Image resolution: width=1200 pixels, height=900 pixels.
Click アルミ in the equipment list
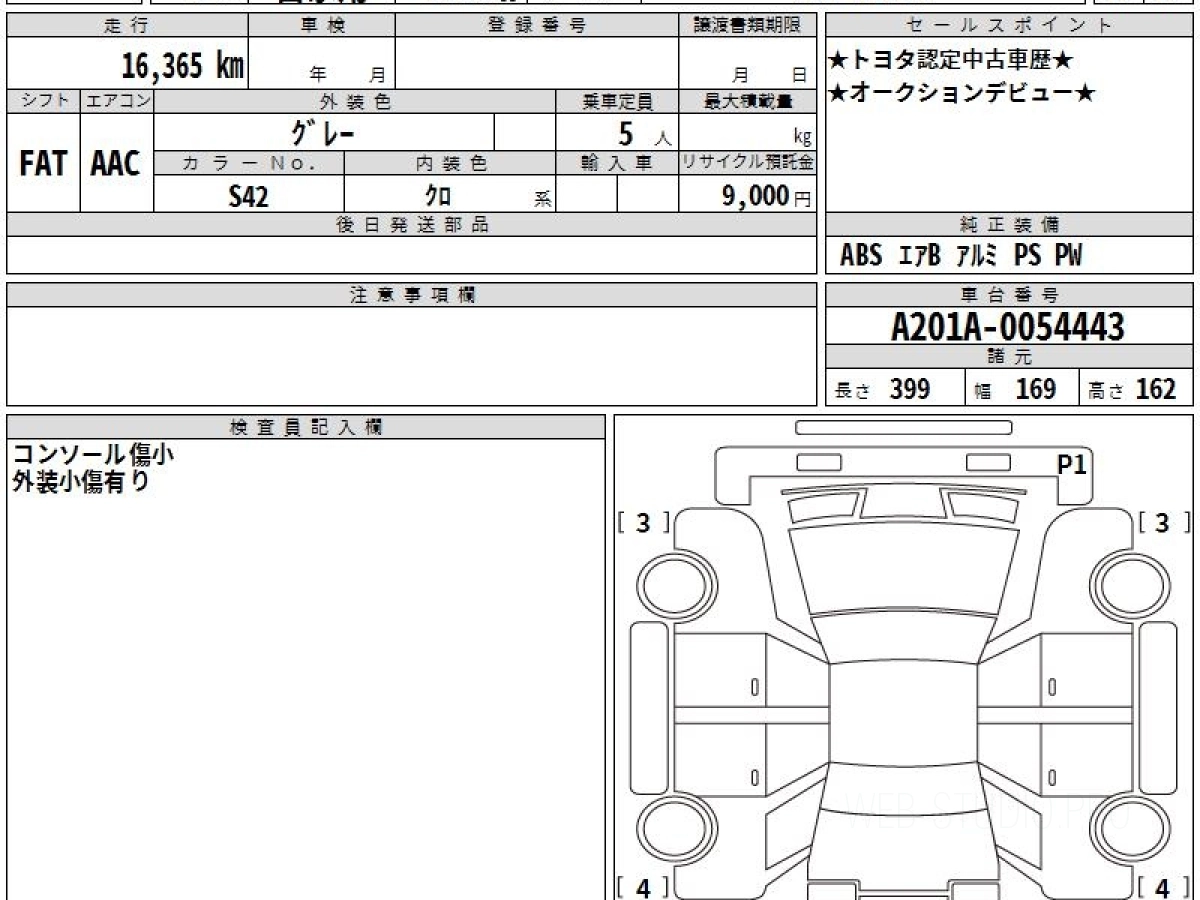tap(977, 256)
